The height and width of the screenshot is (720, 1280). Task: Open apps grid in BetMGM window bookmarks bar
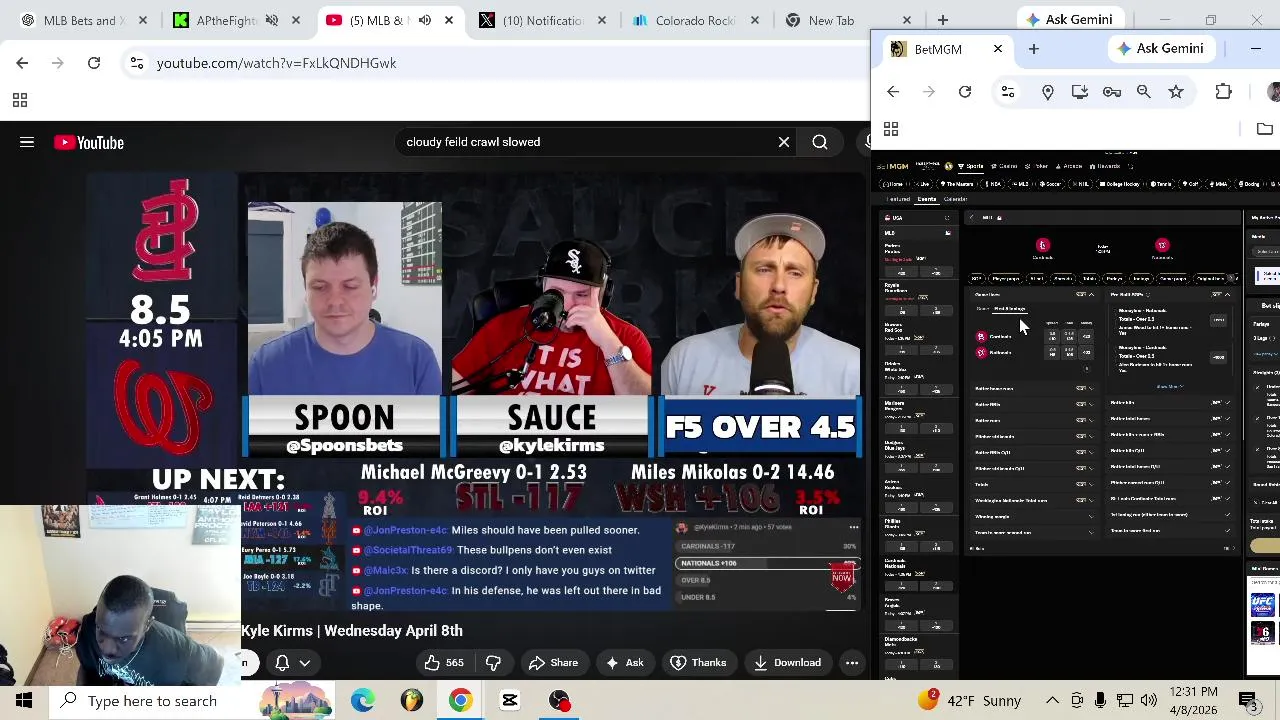[891, 129]
